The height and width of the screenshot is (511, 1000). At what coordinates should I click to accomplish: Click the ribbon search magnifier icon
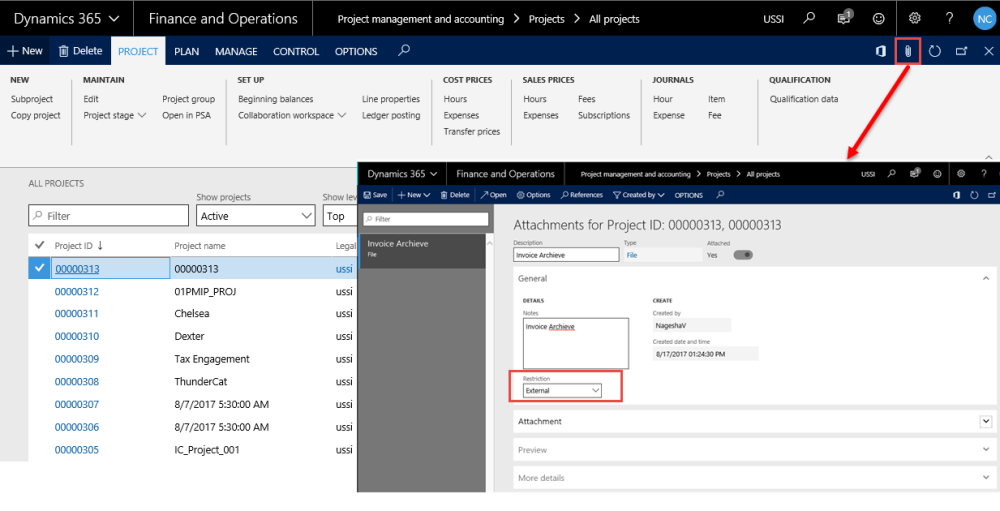(x=404, y=50)
